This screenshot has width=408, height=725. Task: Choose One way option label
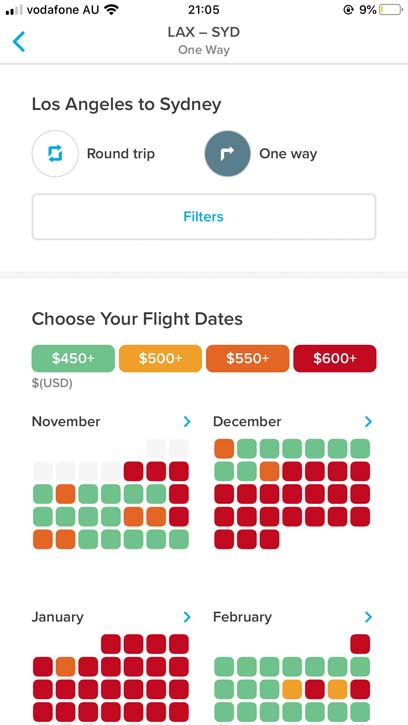(x=288, y=154)
